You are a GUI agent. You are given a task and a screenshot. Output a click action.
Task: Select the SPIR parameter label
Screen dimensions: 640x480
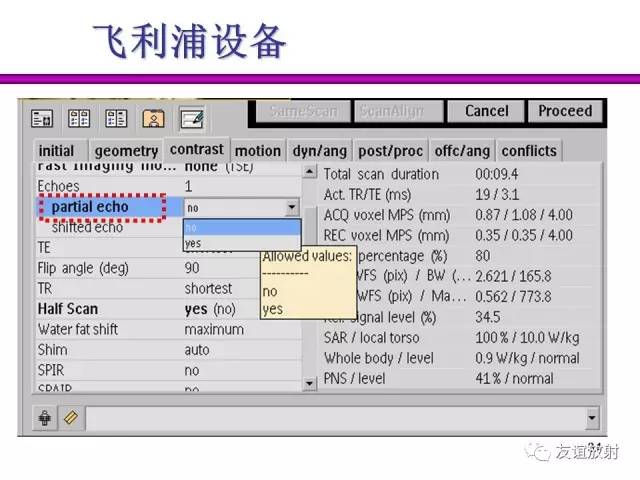[51, 370]
